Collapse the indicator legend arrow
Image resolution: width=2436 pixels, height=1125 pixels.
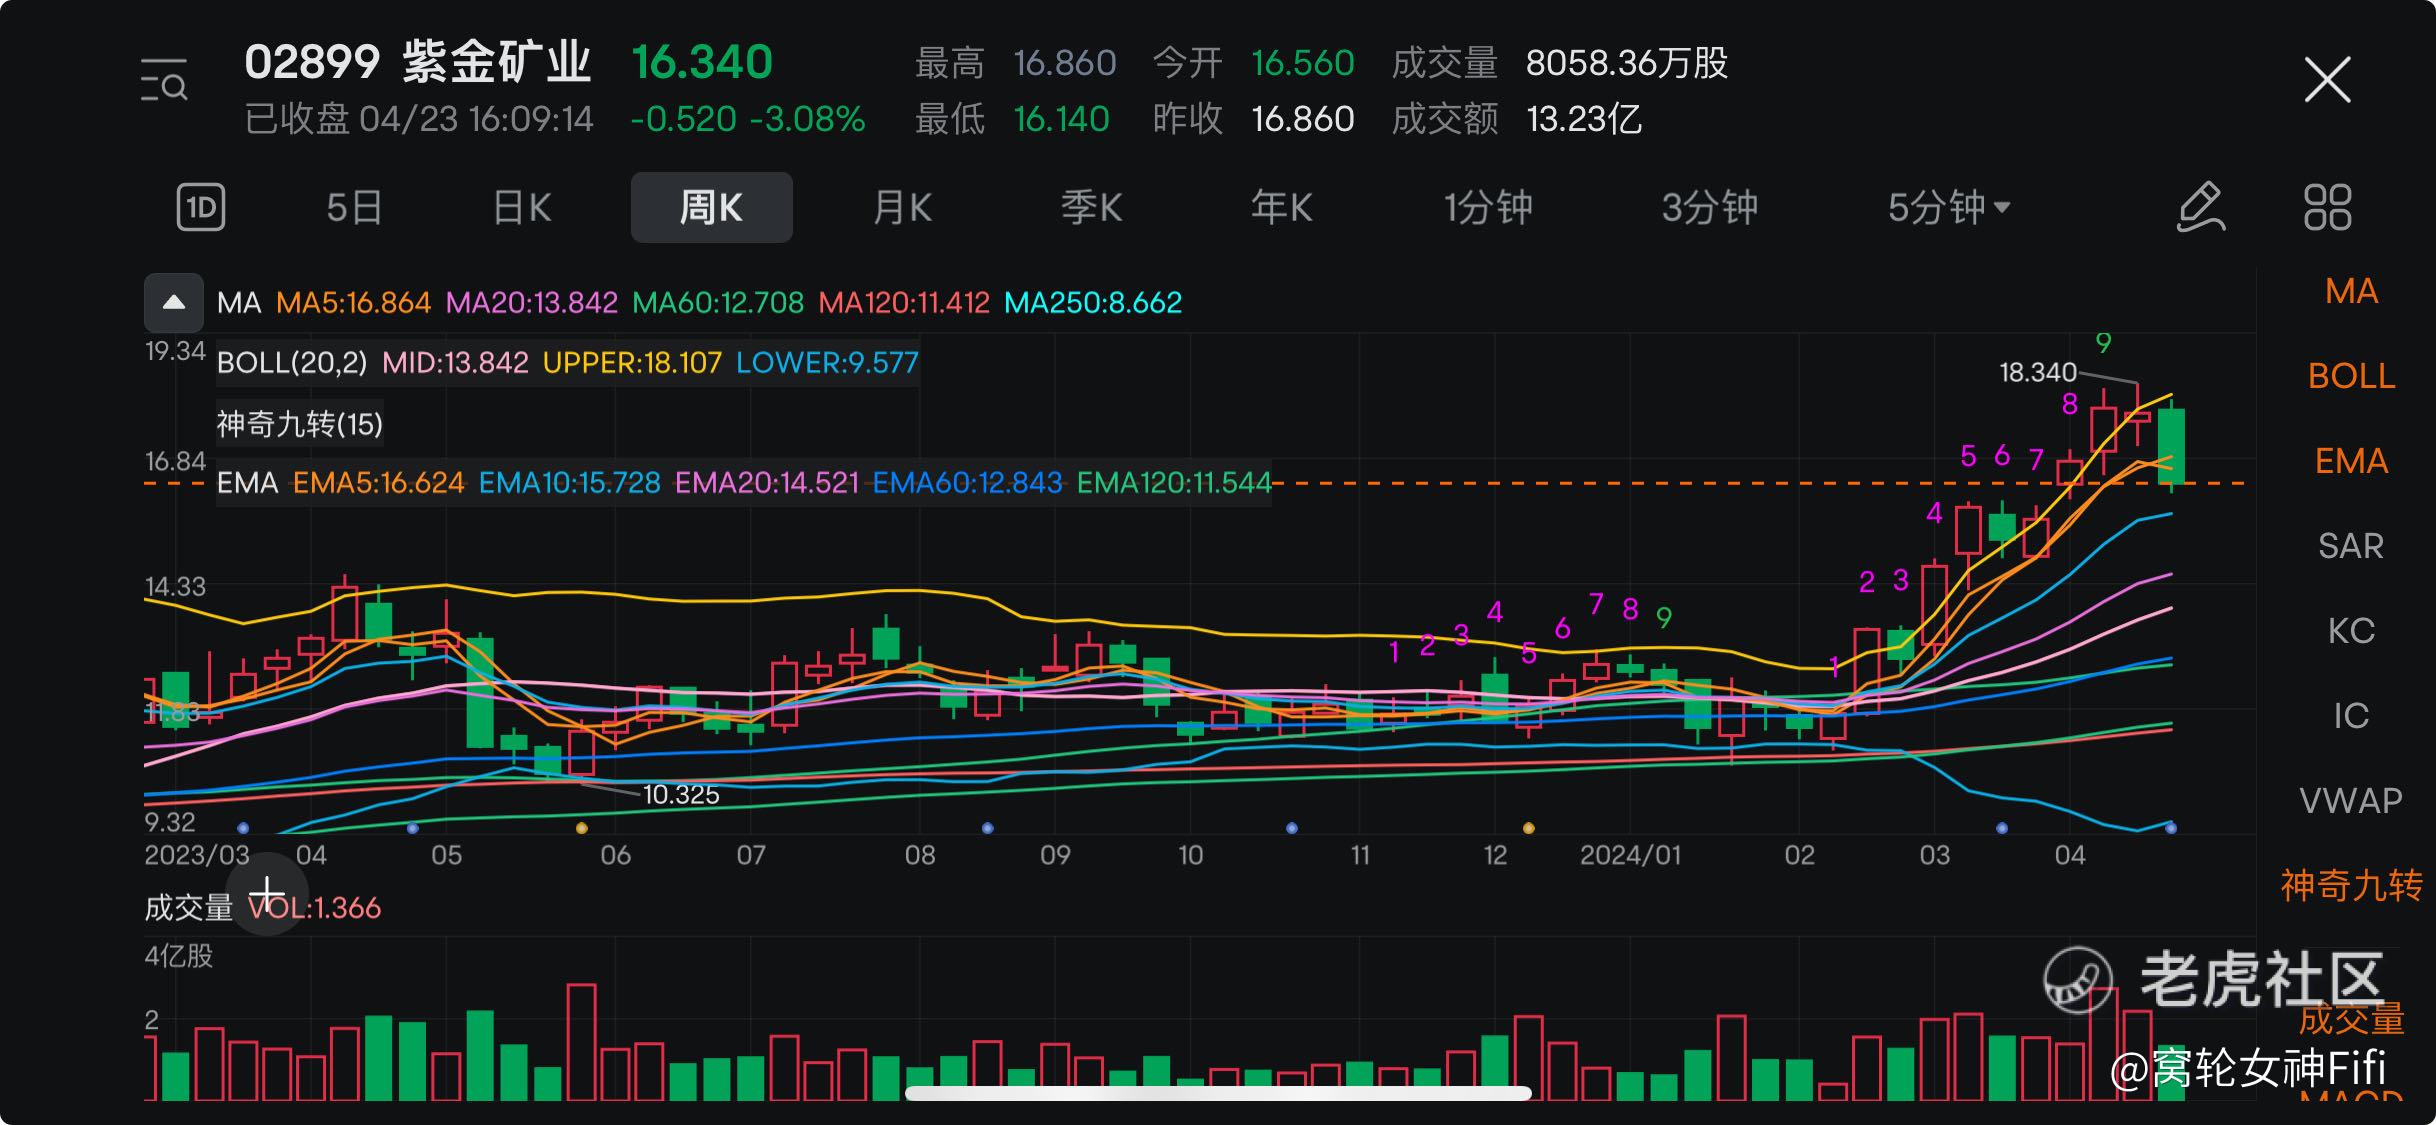coord(174,302)
